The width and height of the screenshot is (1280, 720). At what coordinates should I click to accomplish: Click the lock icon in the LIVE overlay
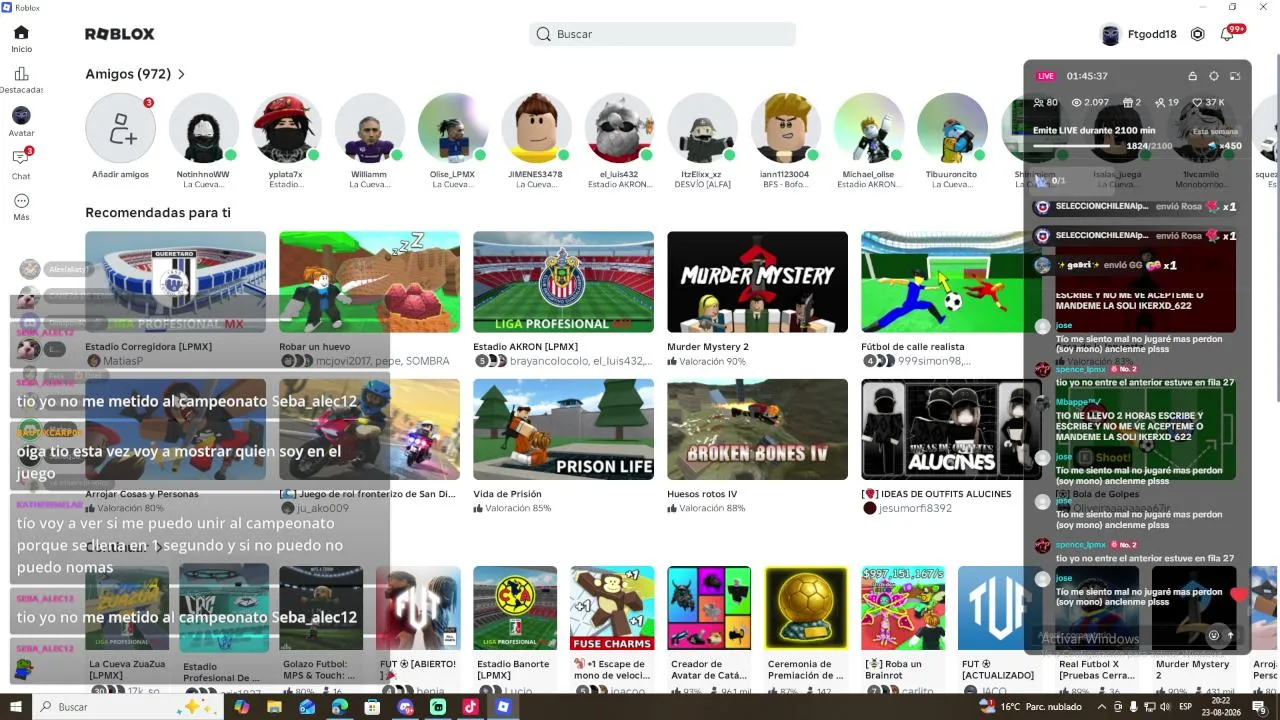1192,76
